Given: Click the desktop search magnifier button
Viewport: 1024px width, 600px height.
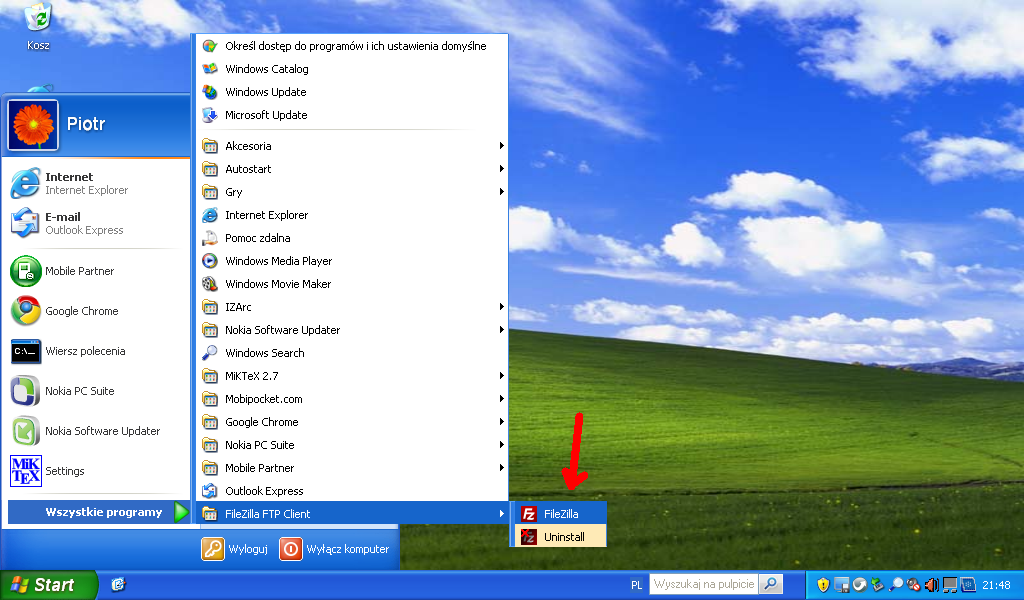Looking at the screenshot, I should 771,584.
